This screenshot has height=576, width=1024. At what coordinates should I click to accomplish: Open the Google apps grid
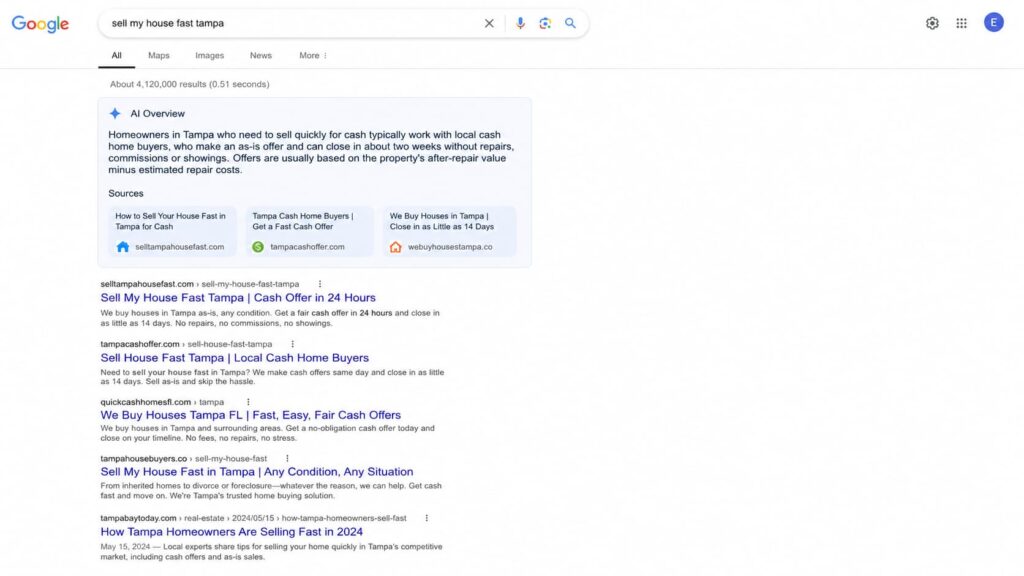(x=961, y=23)
